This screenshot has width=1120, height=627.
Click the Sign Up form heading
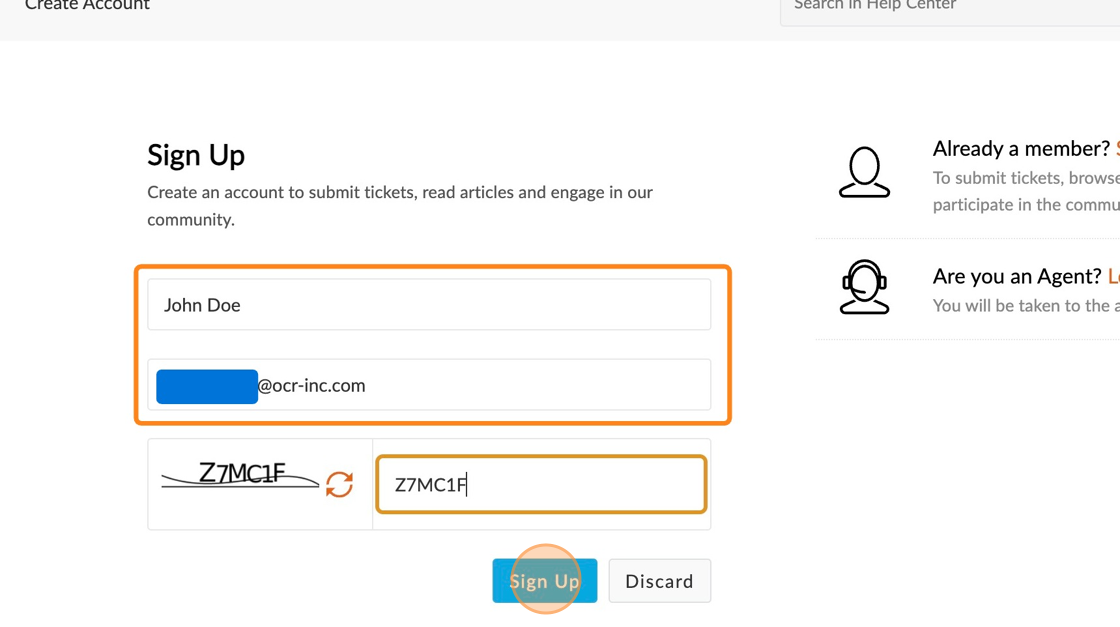pos(196,155)
